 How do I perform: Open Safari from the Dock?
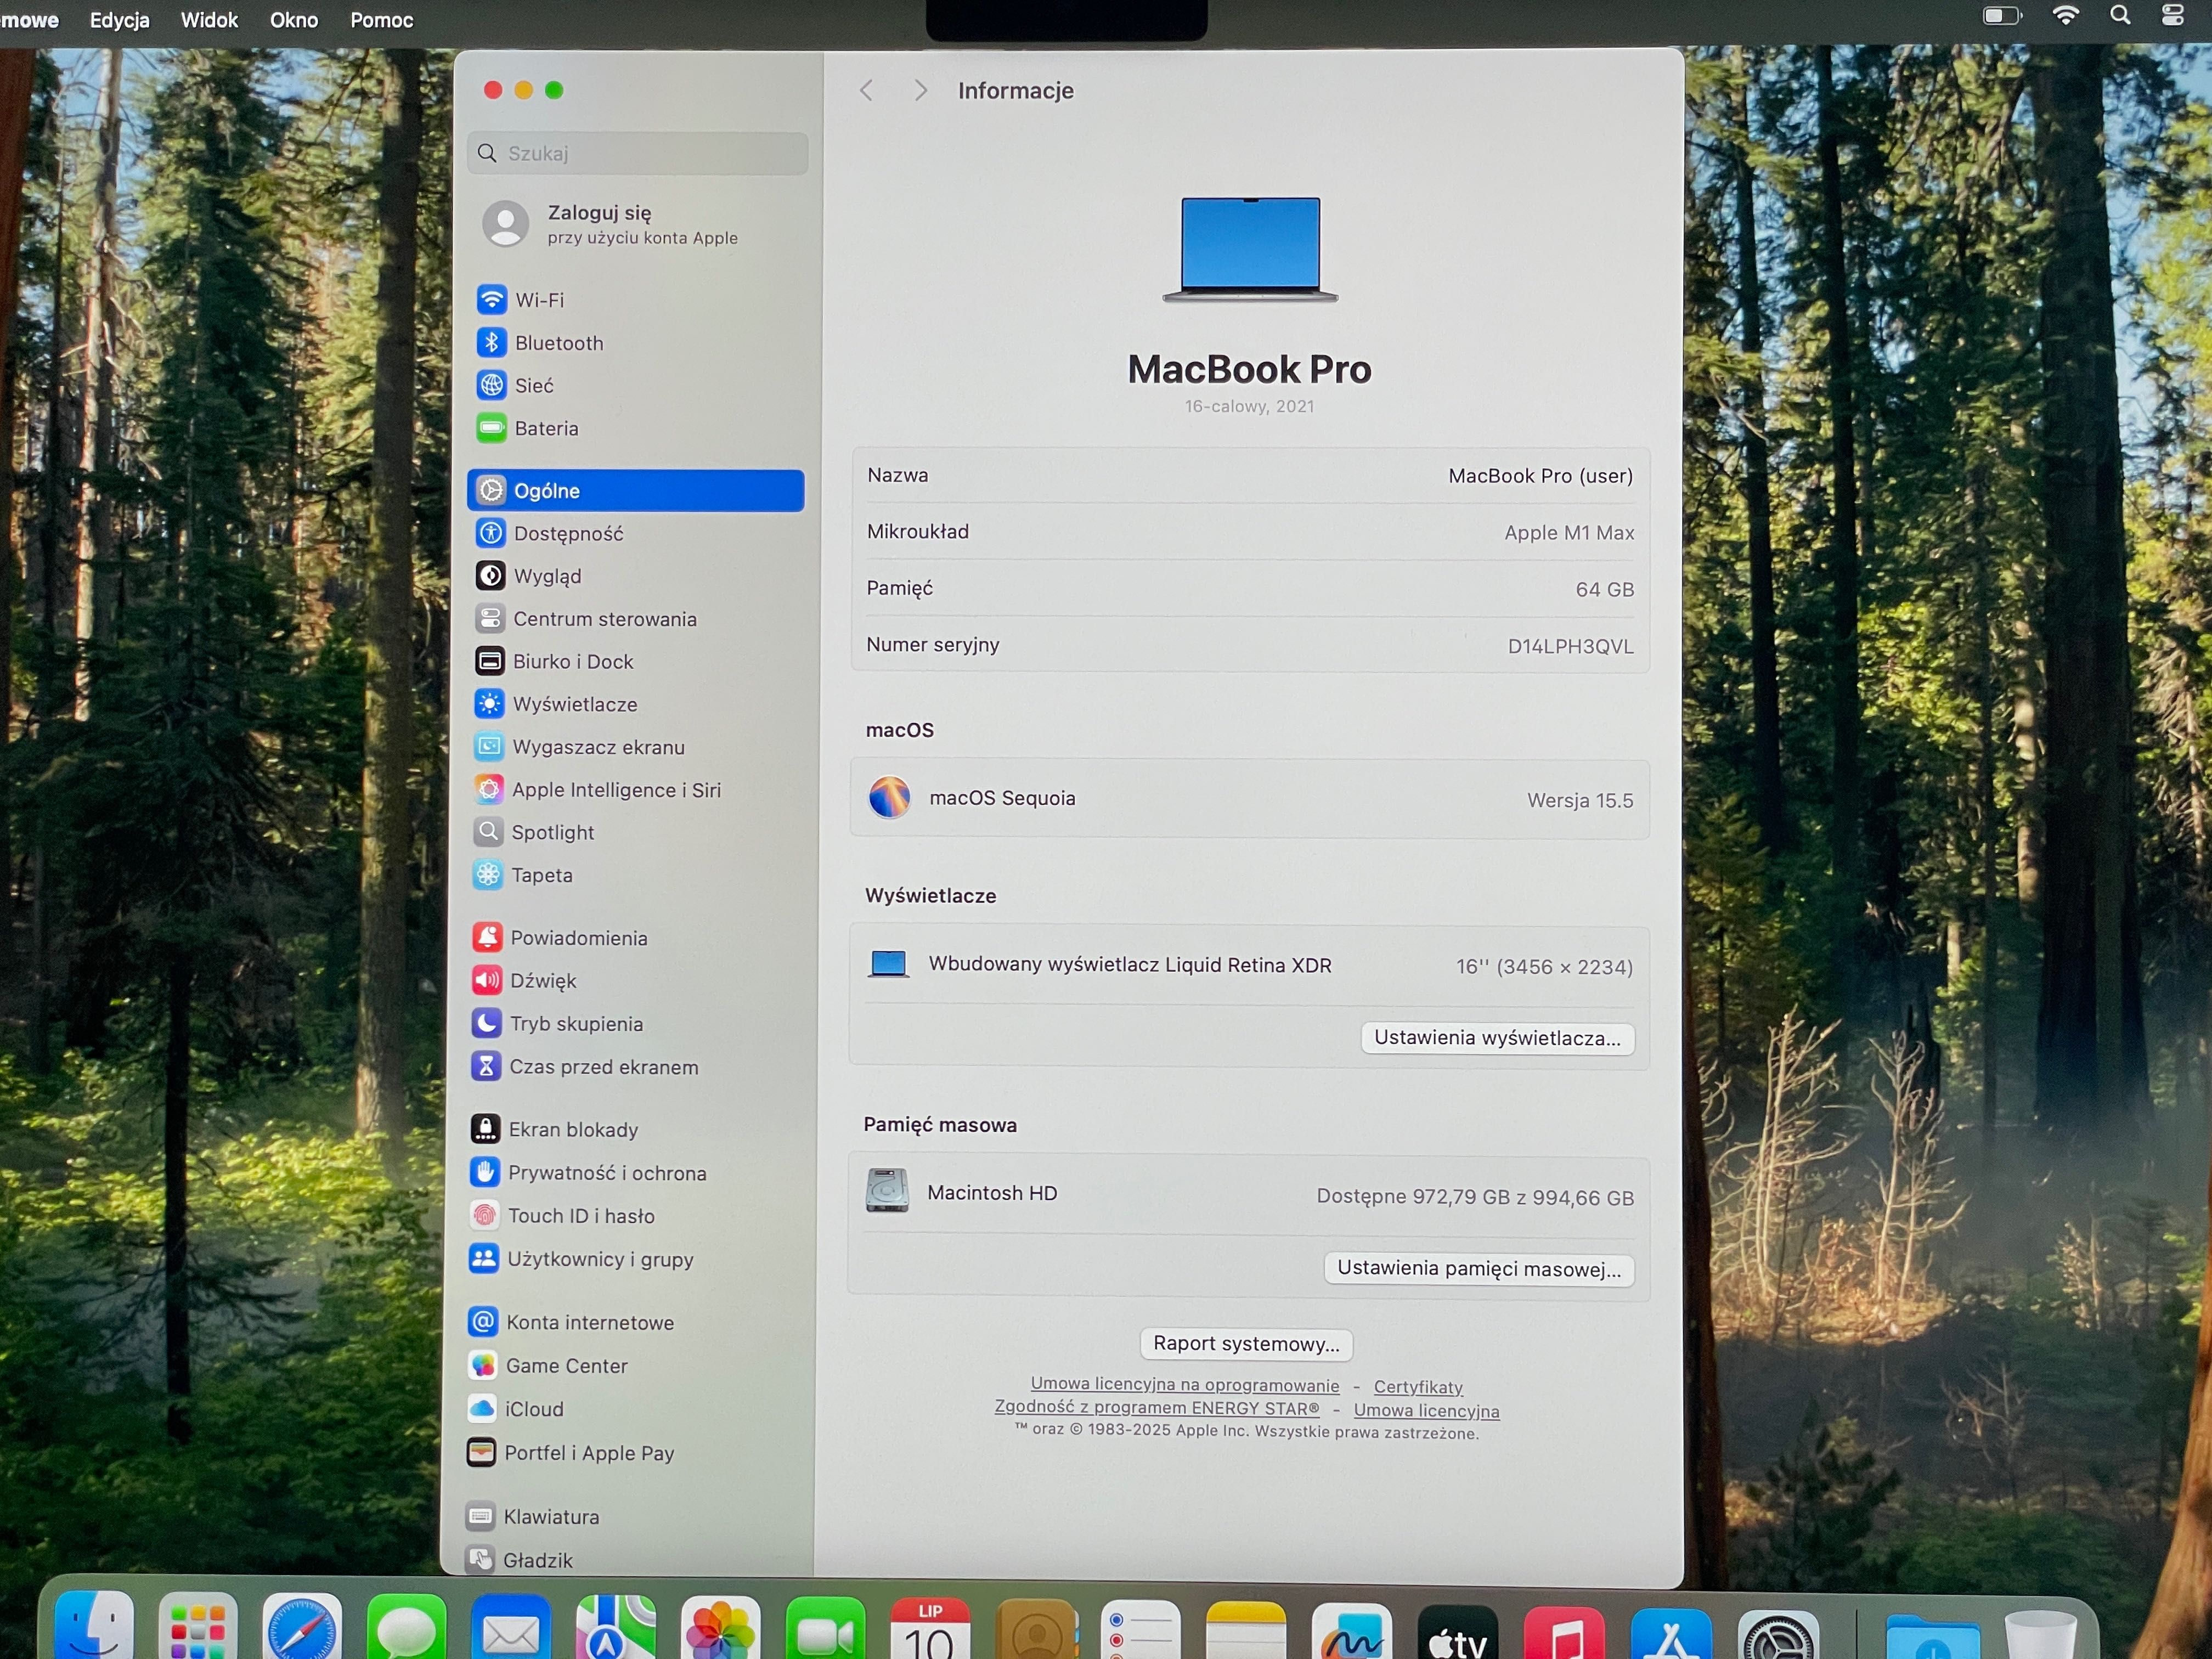302,1628
